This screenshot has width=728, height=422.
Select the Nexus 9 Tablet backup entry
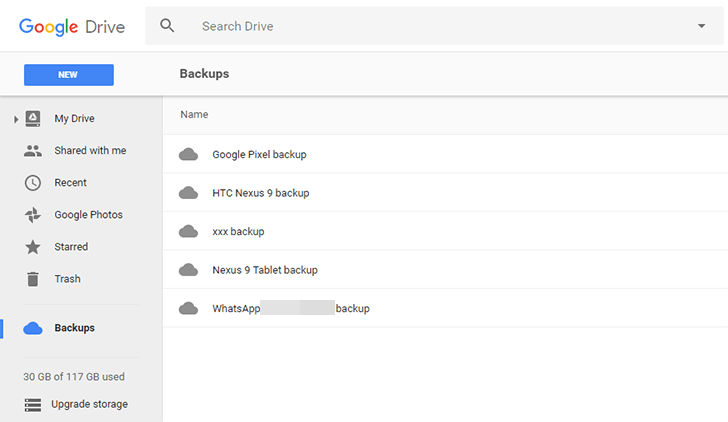(264, 270)
